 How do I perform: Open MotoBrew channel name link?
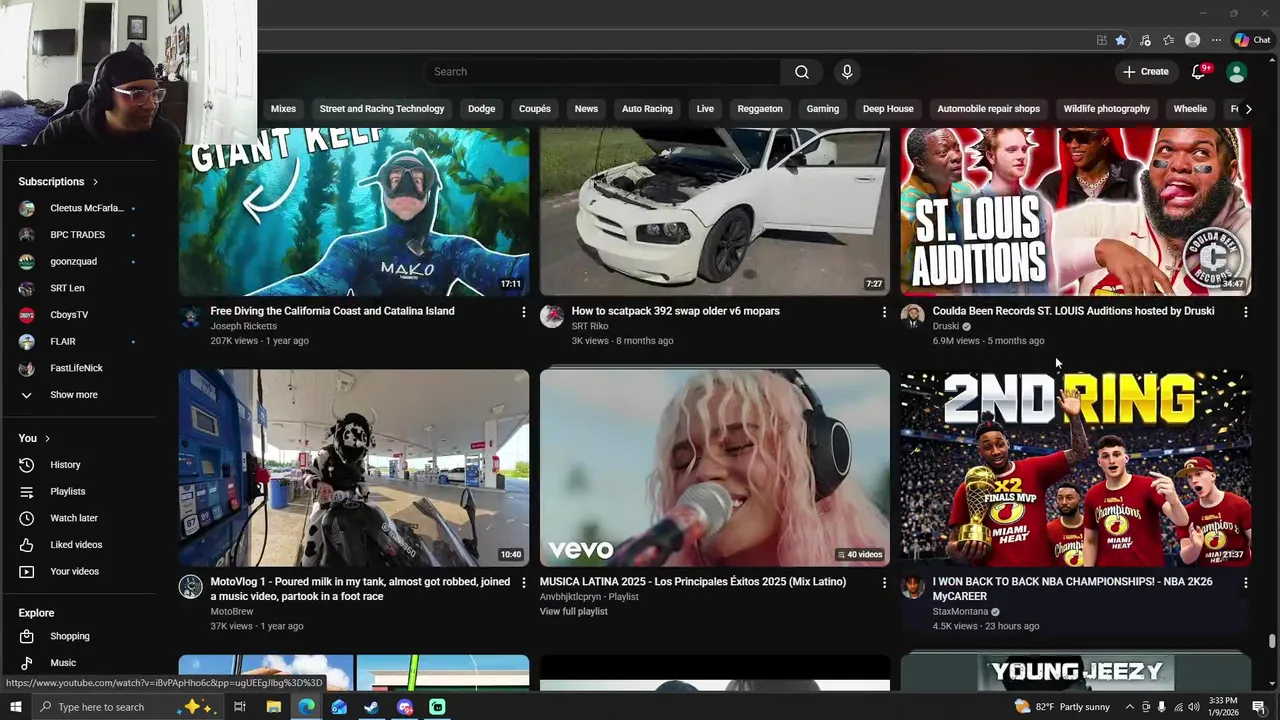click(232, 611)
